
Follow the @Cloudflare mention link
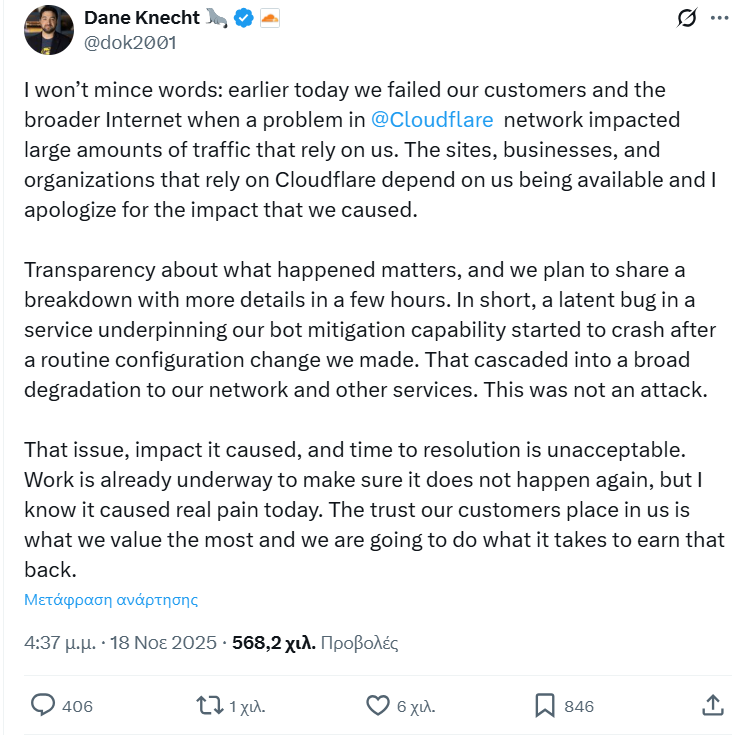(432, 119)
